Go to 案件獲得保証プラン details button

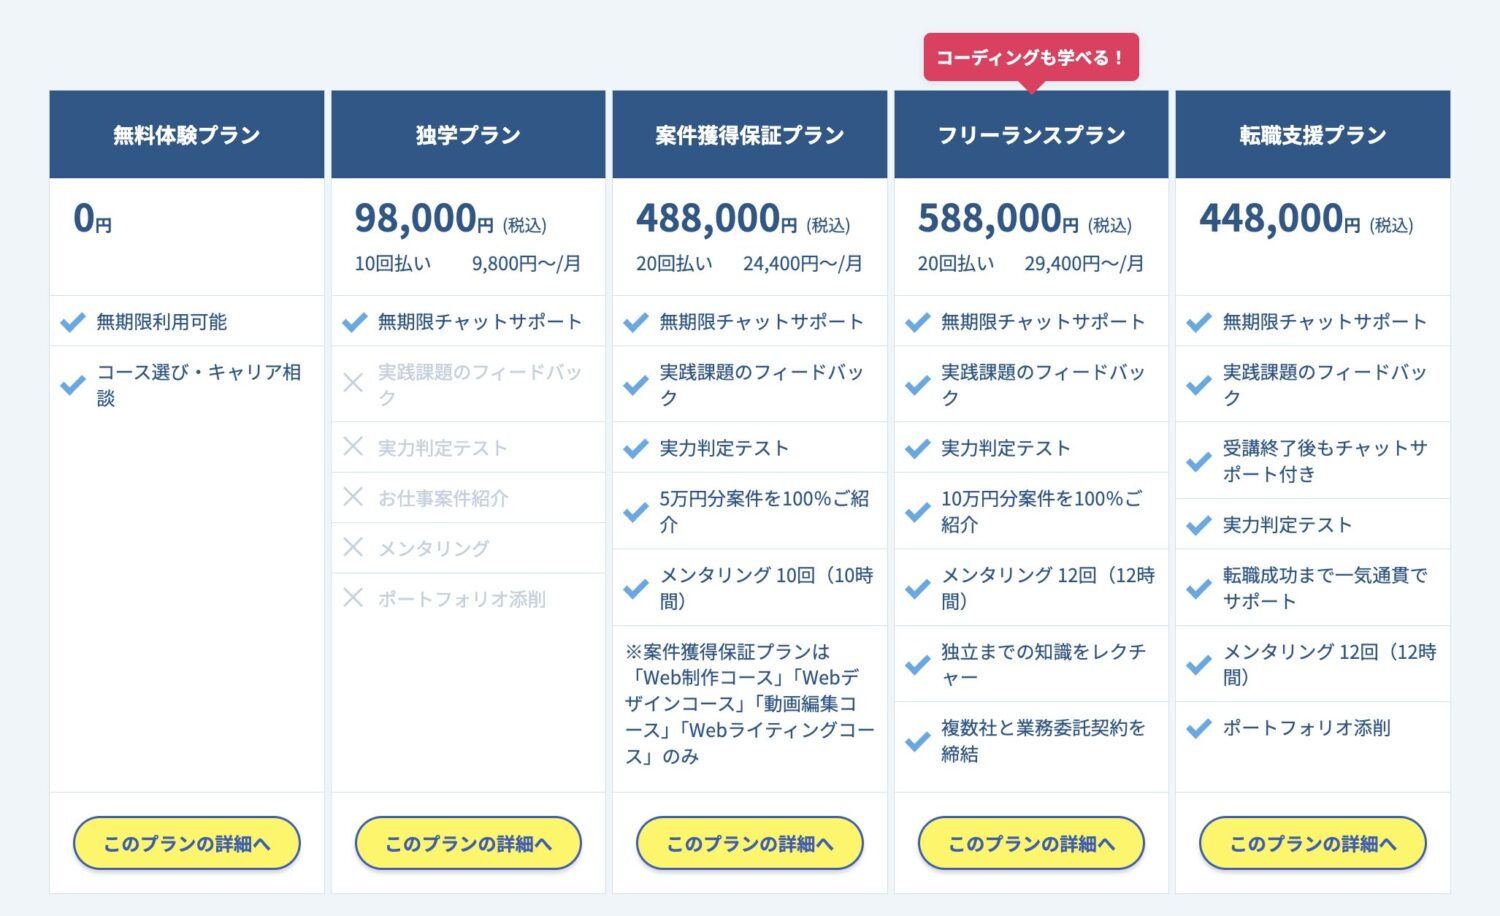point(750,843)
